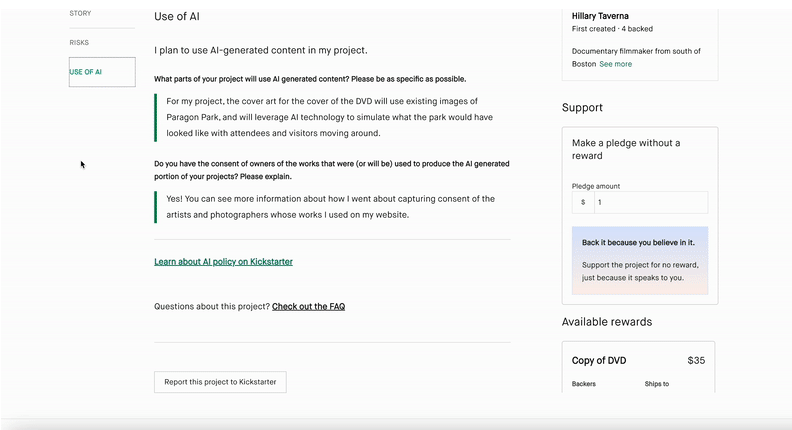The width and height of the screenshot is (792, 430).
Task: Open Learn about AI policy on Kickstarter
Action: coord(223,262)
